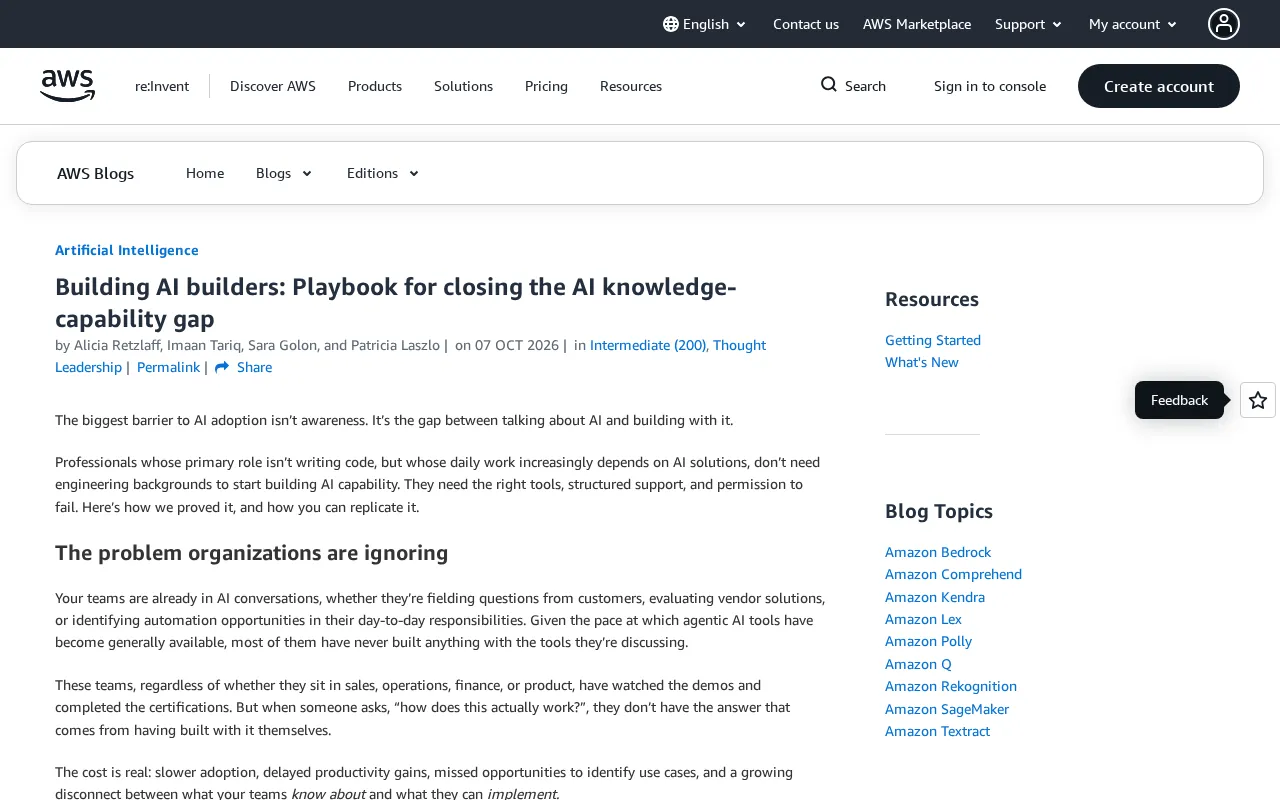Expand the My account dropdown
This screenshot has width=1280, height=800.
pyautogui.click(x=1134, y=24)
